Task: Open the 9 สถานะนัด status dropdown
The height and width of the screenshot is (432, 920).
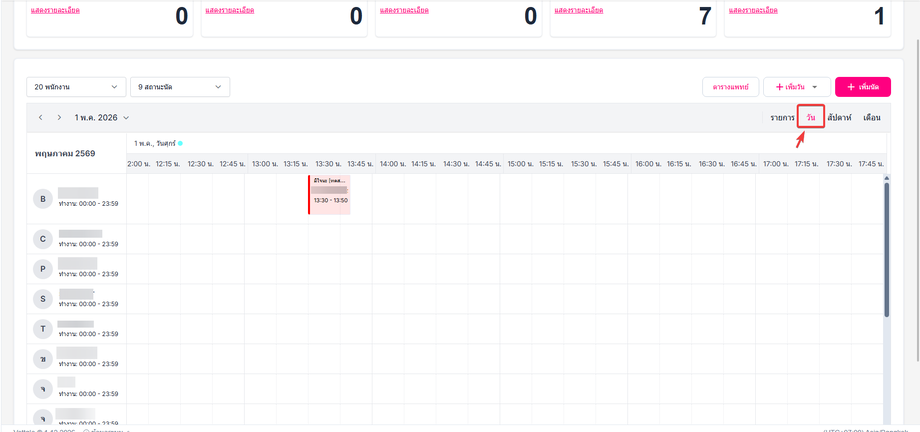Action: click(180, 87)
